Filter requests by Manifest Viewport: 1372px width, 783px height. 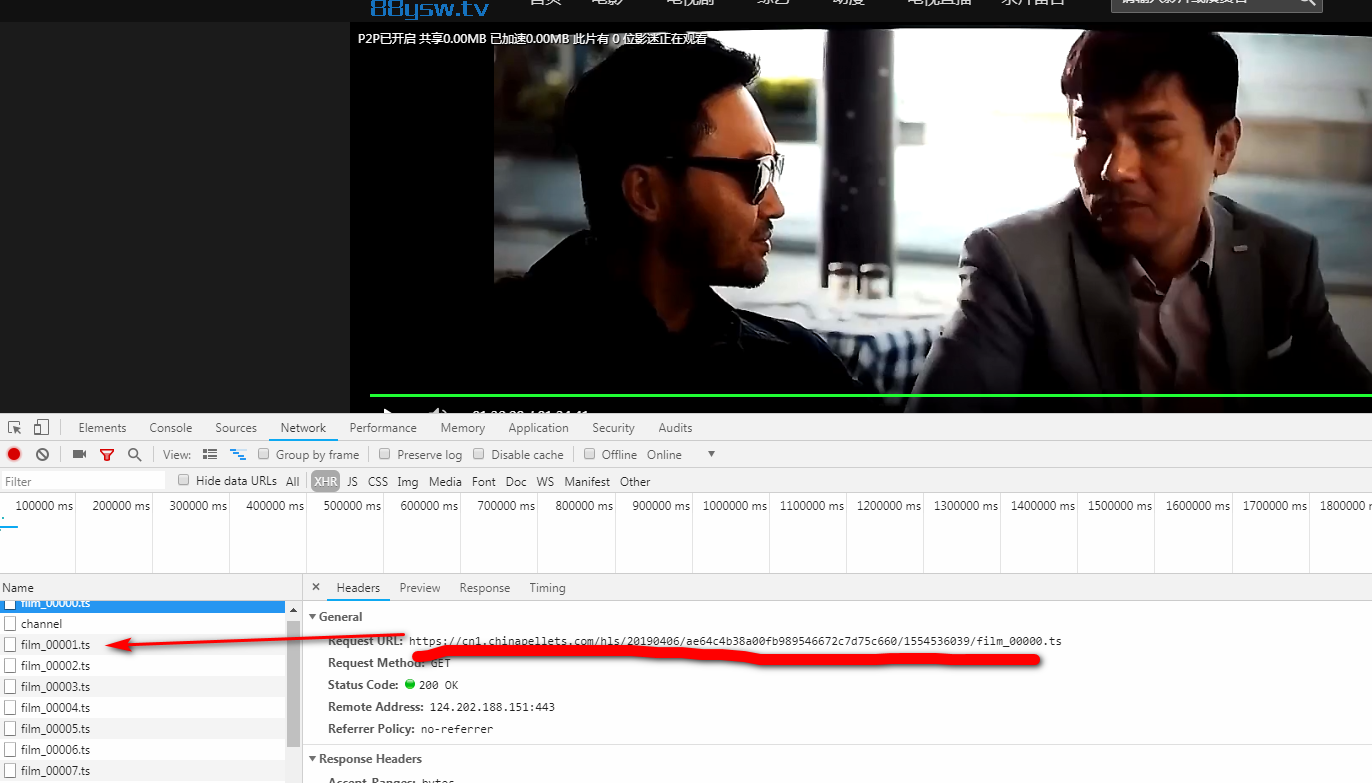point(587,481)
